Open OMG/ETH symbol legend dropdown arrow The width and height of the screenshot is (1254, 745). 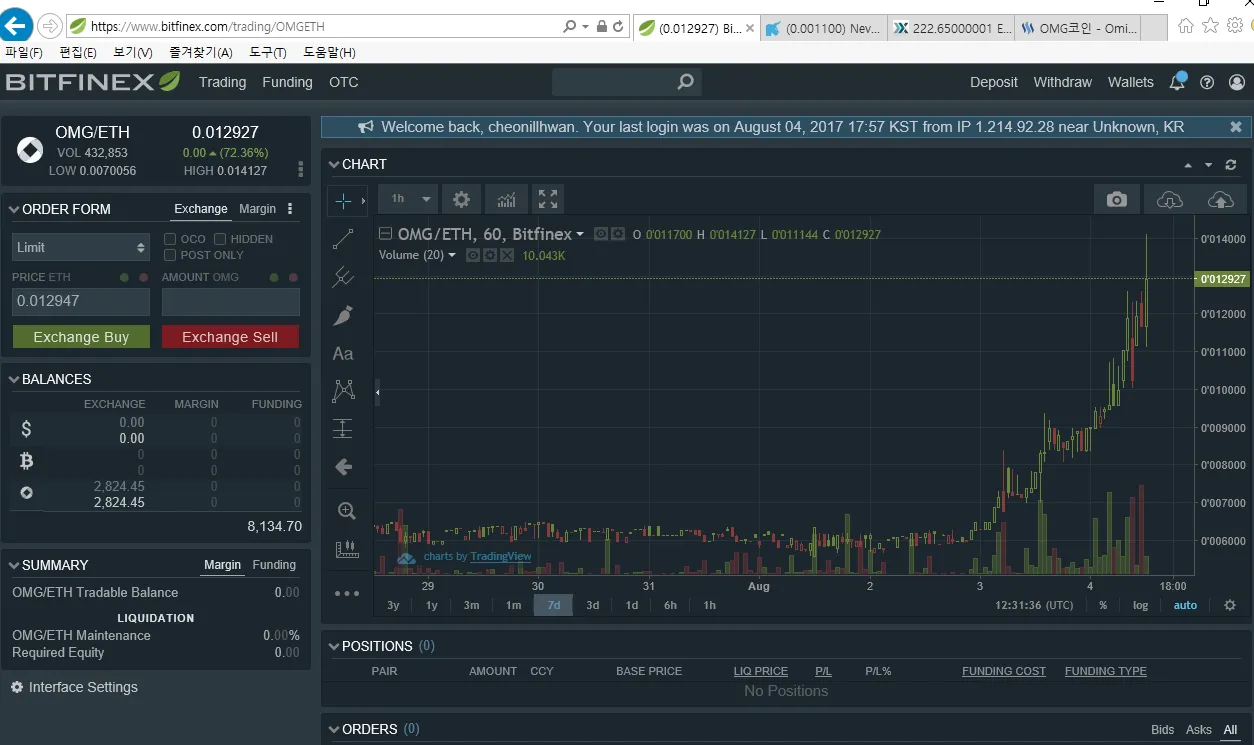click(580, 235)
